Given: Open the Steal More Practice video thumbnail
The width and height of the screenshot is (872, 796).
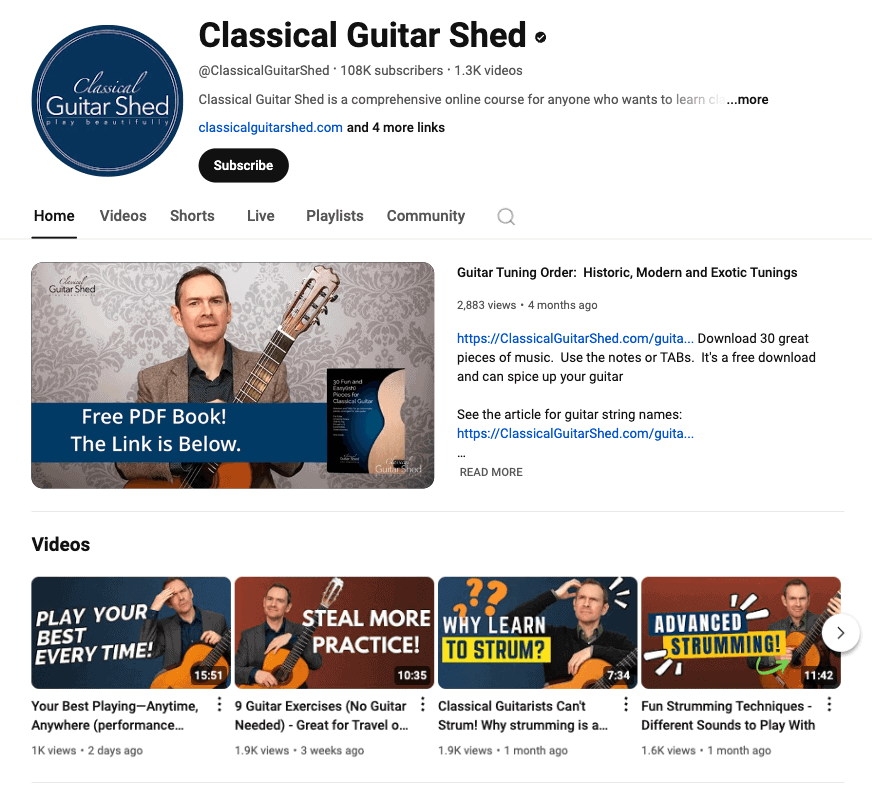Looking at the screenshot, I should [x=334, y=632].
